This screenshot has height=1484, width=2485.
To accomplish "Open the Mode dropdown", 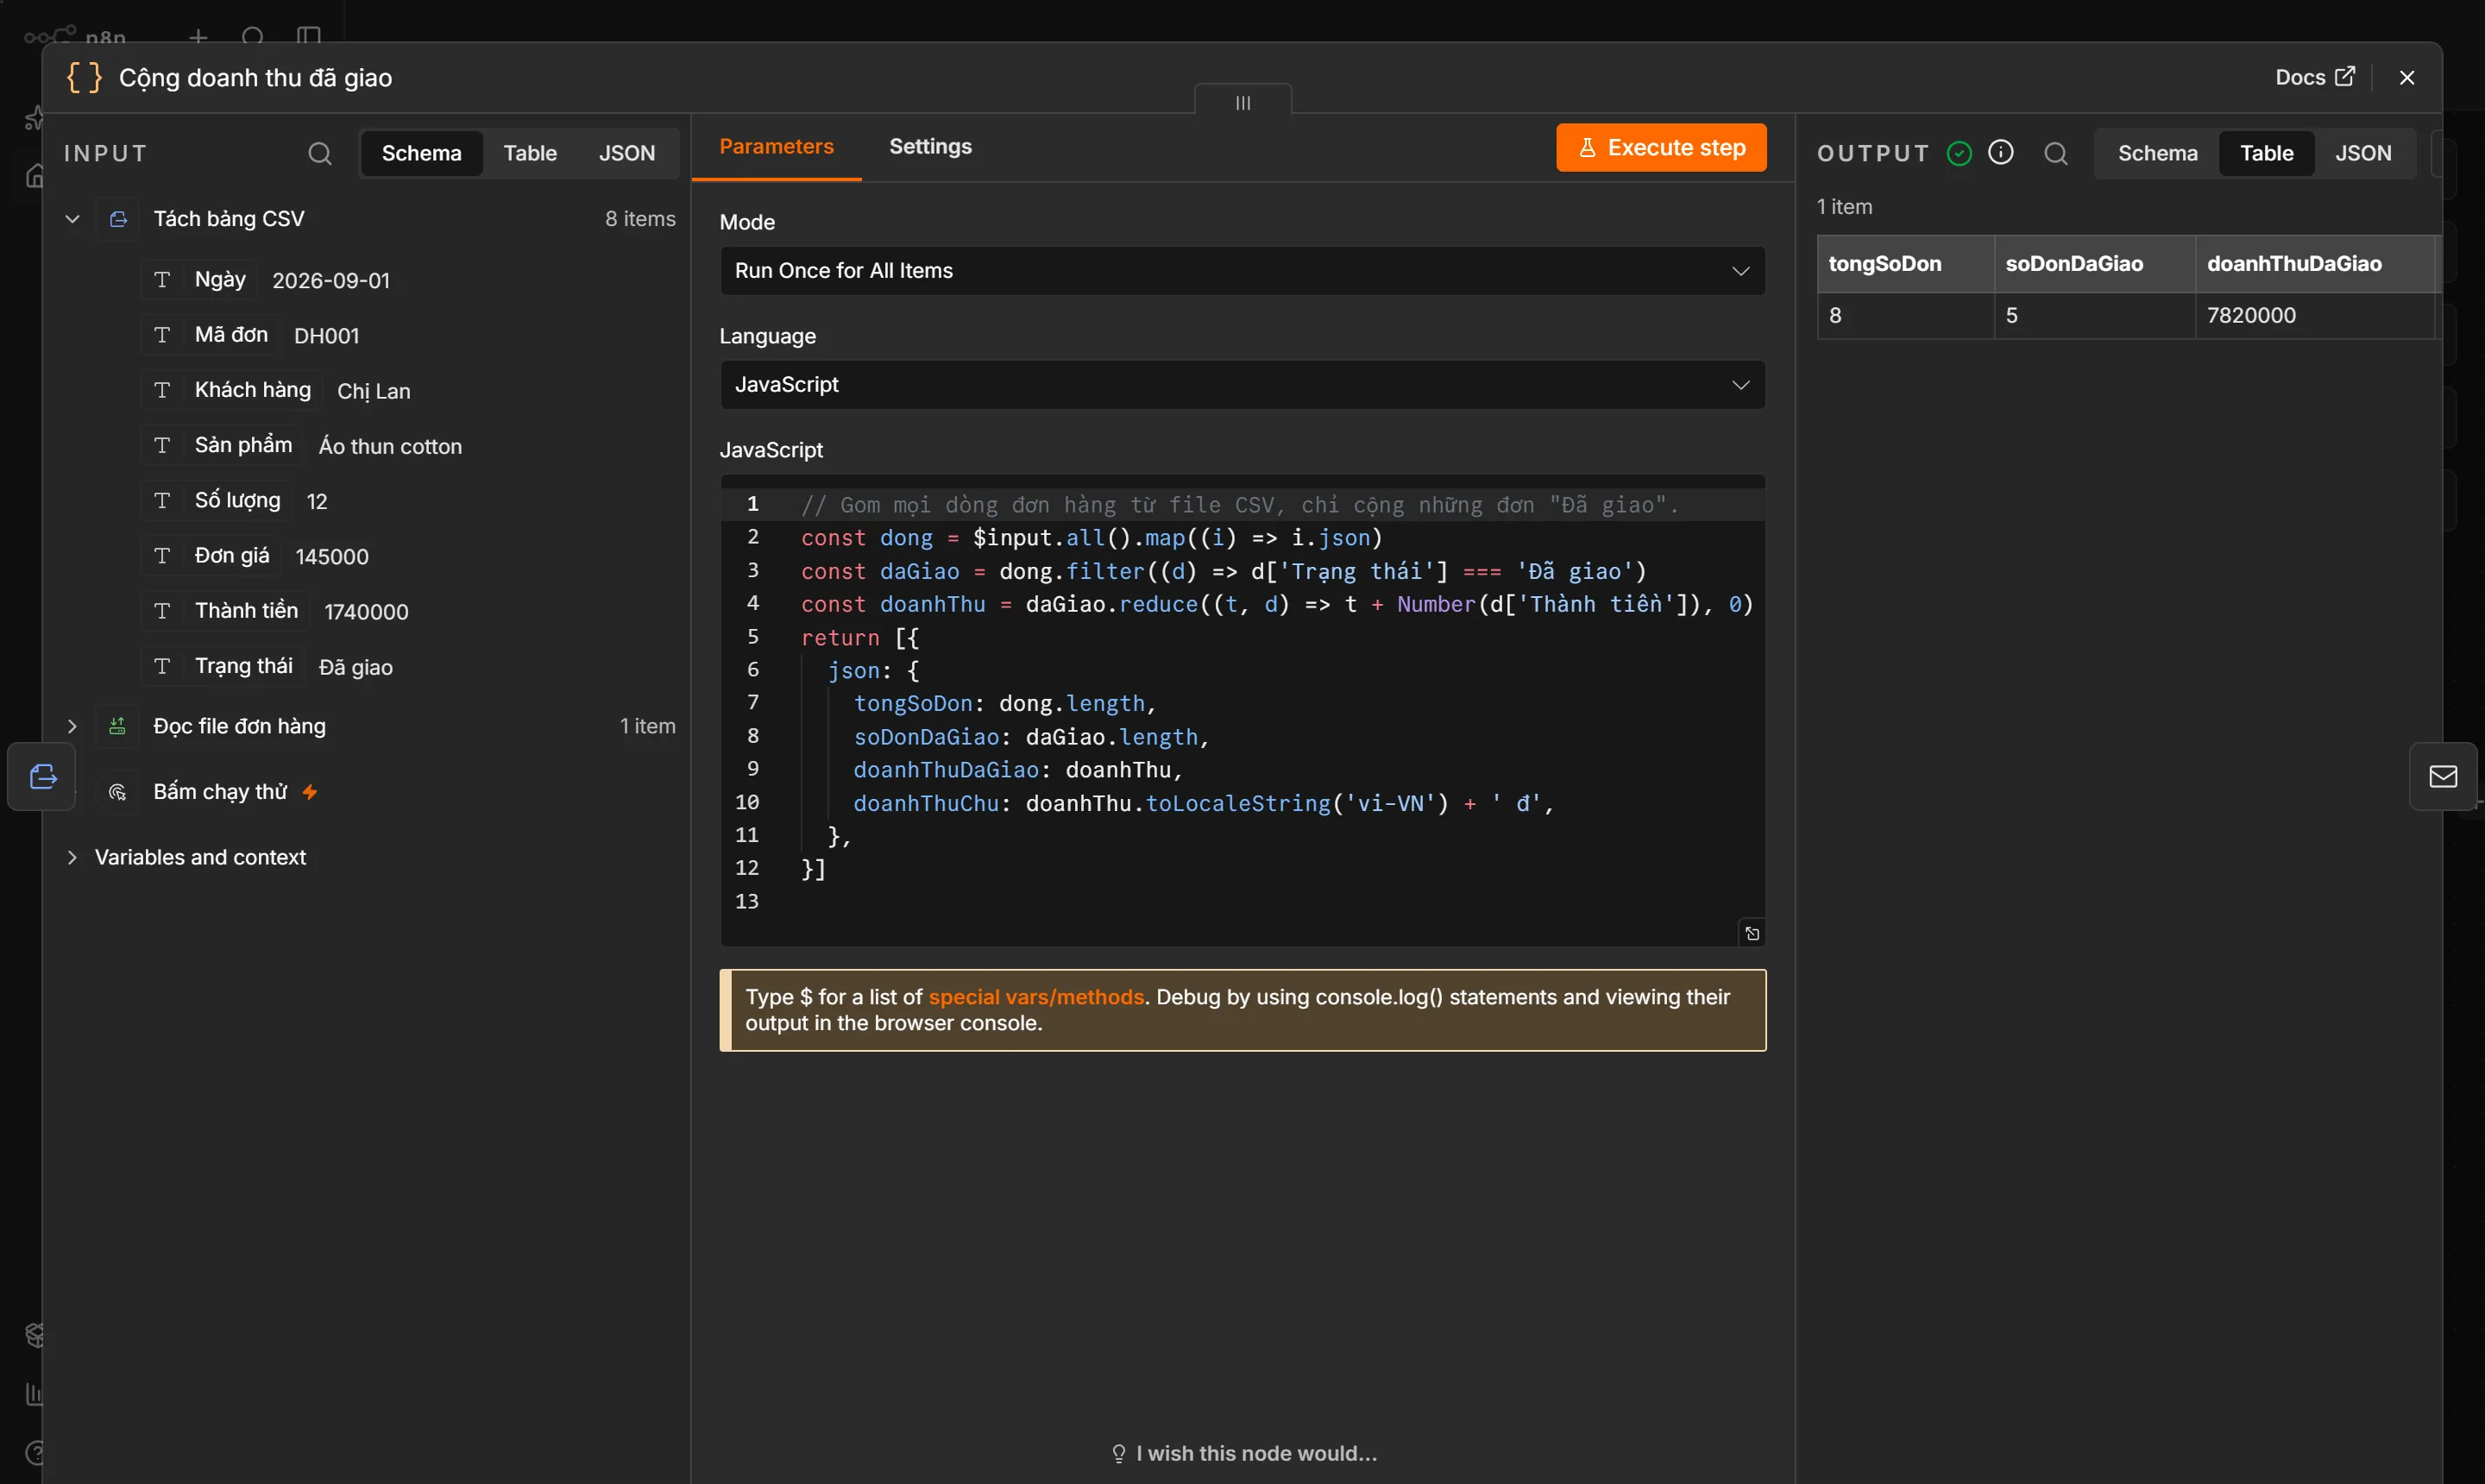I will click(1242, 271).
